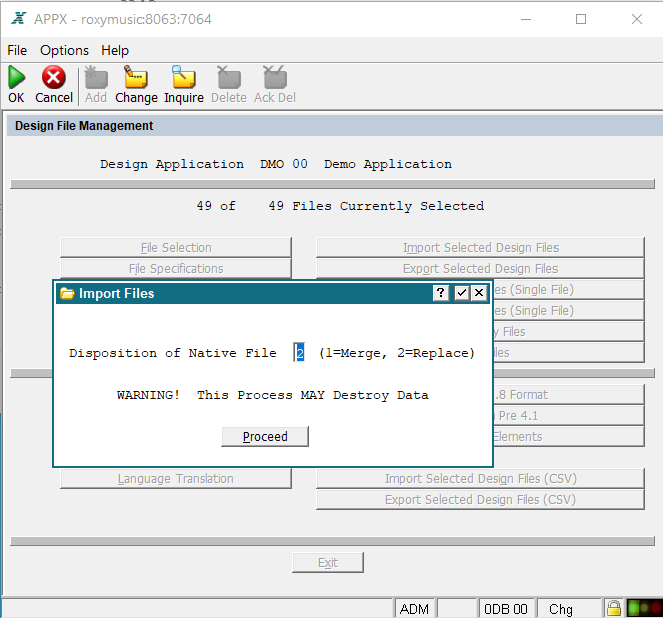Click the WARNING message text in dialog
Image resolution: width=663 pixels, height=618 pixels.
[x=273, y=395]
